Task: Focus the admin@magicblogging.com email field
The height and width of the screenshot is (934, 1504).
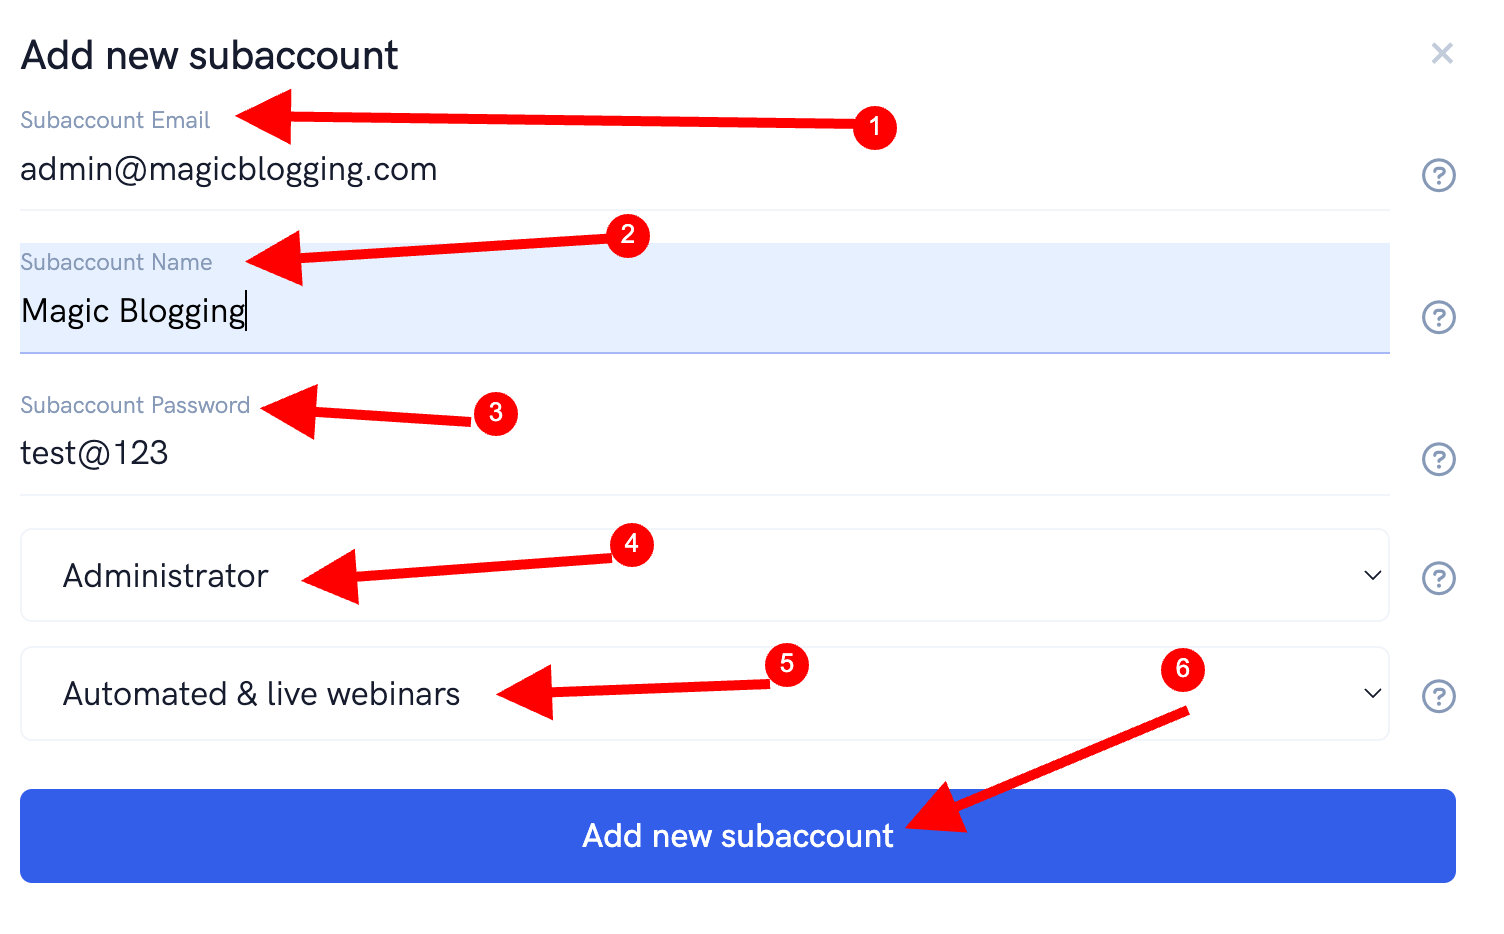Action: [x=704, y=170]
